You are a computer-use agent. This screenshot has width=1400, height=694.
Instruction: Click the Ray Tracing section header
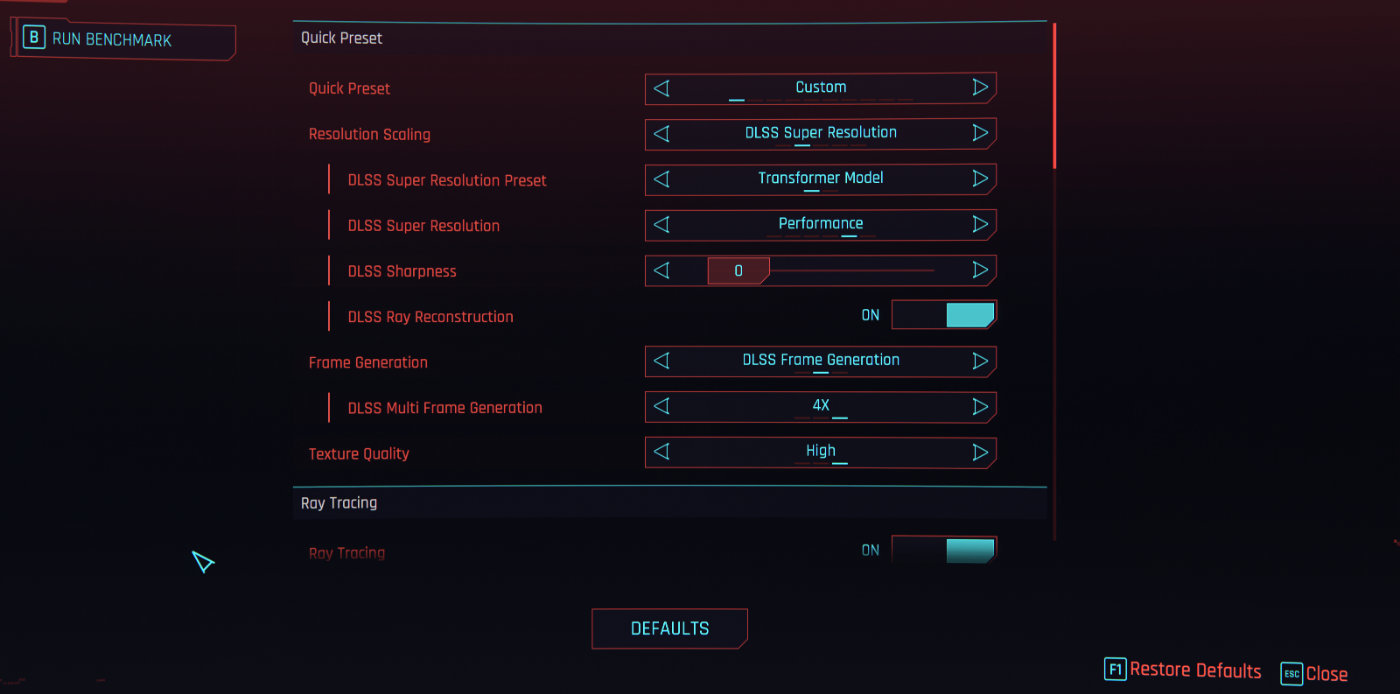(x=339, y=503)
